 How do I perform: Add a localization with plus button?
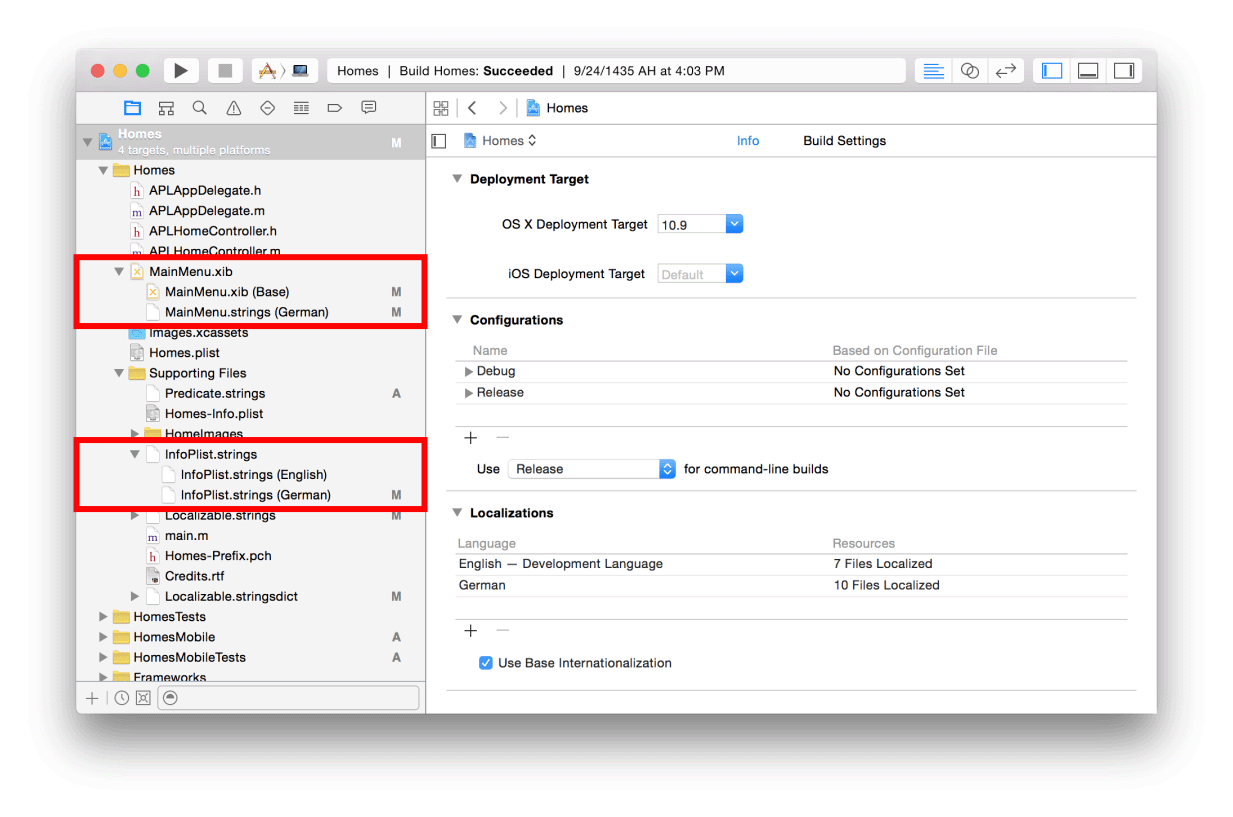[x=471, y=631]
